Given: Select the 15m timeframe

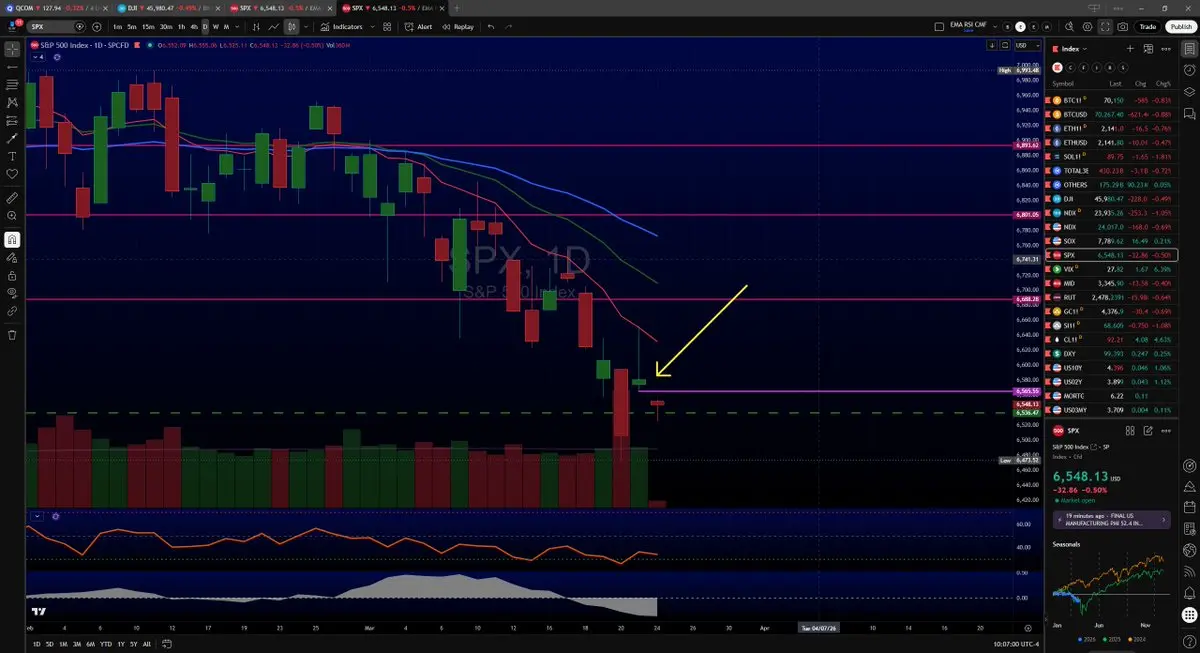Looking at the screenshot, I should 147,27.
